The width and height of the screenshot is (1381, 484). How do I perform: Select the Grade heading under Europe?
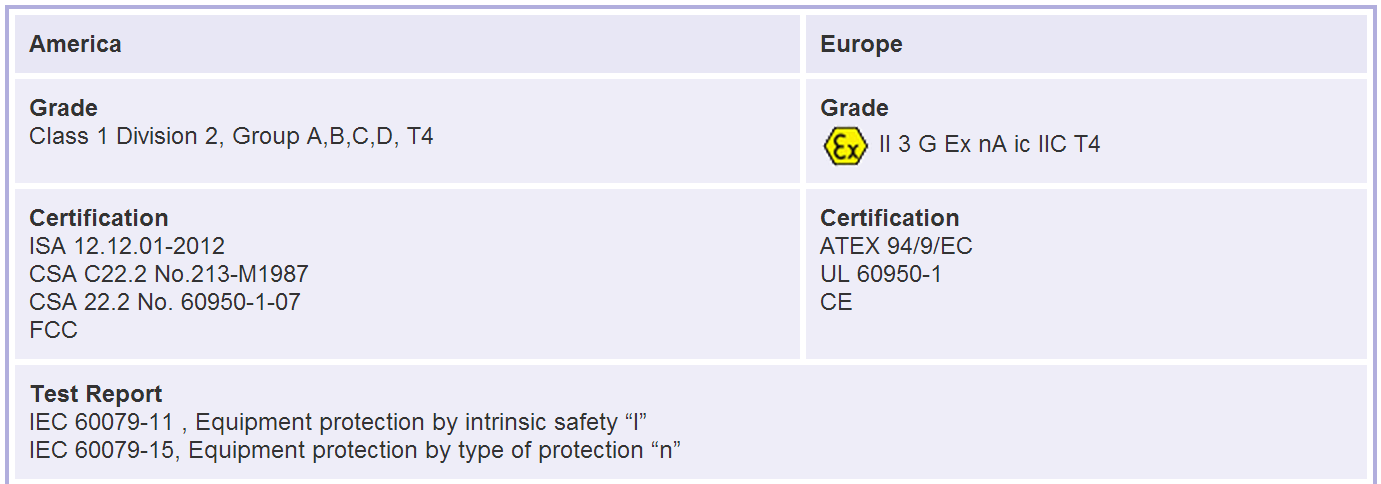854,108
